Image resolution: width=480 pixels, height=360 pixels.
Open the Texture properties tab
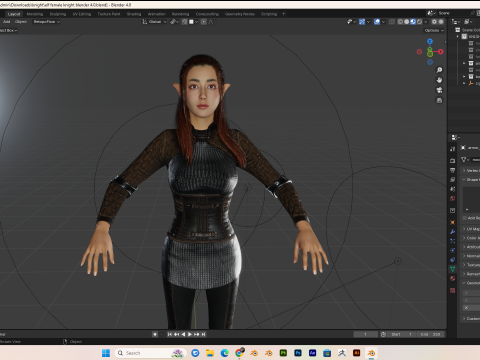click(x=452, y=290)
